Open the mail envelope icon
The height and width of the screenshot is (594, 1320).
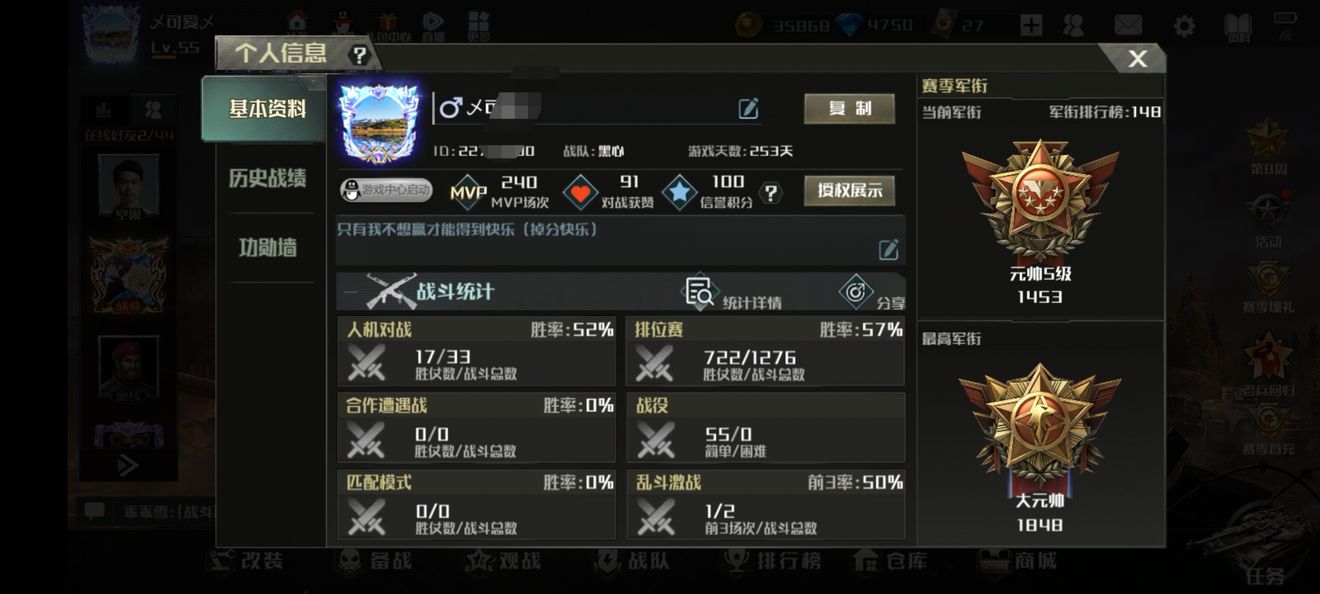(1128, 26)
